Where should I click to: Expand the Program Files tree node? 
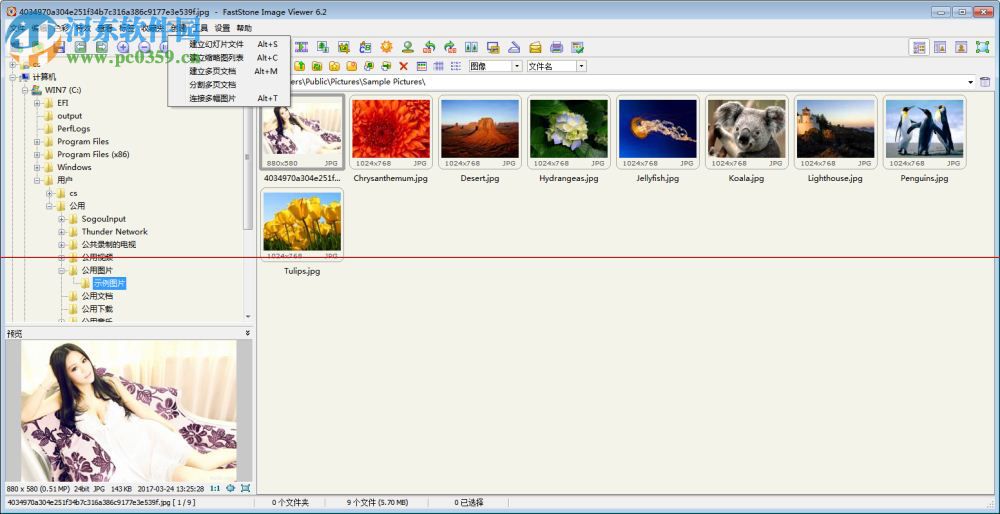click(x=38, y=142)
